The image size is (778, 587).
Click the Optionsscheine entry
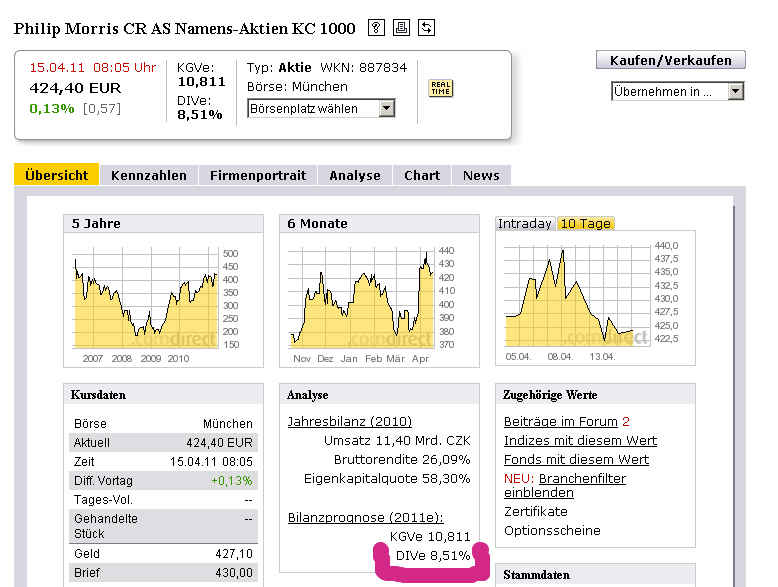[x=552, y=530]
